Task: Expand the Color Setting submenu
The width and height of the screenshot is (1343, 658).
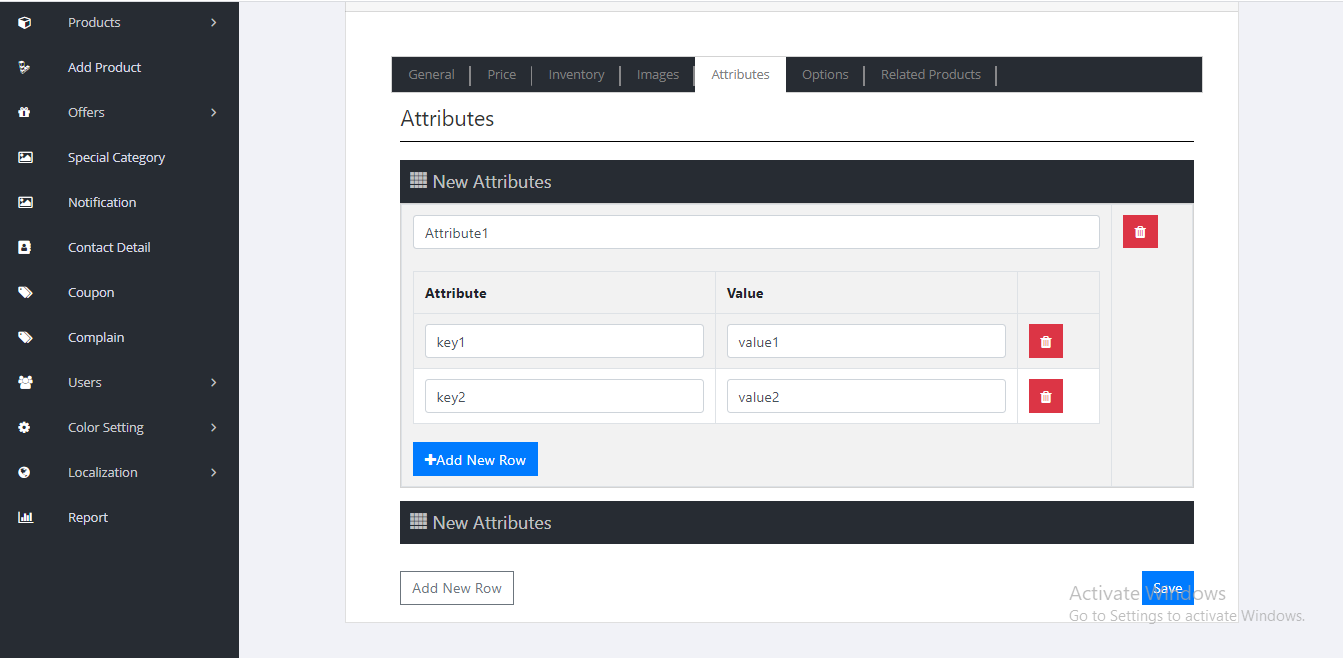Action: pos(213,427)
